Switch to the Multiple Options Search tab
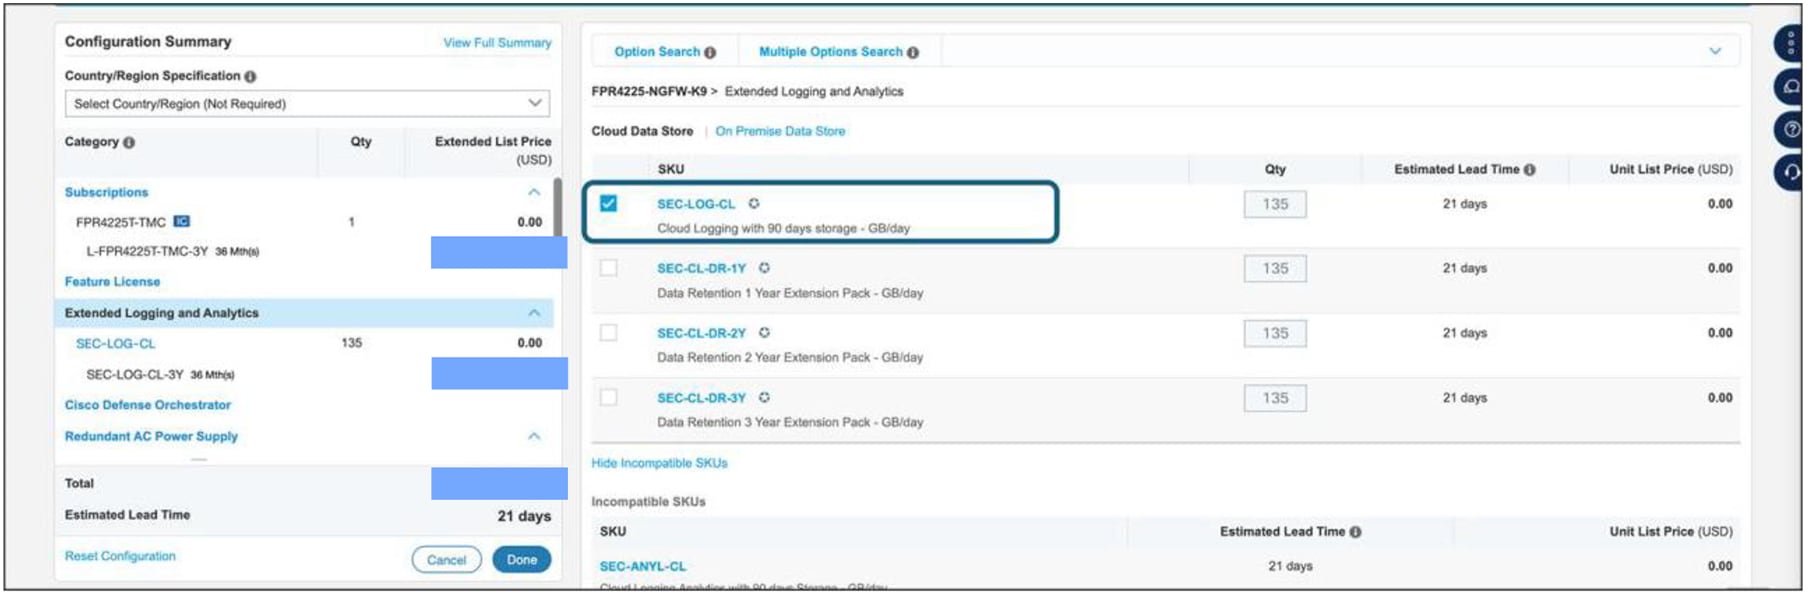1806x595 pixels. click(x=830, y=52)
